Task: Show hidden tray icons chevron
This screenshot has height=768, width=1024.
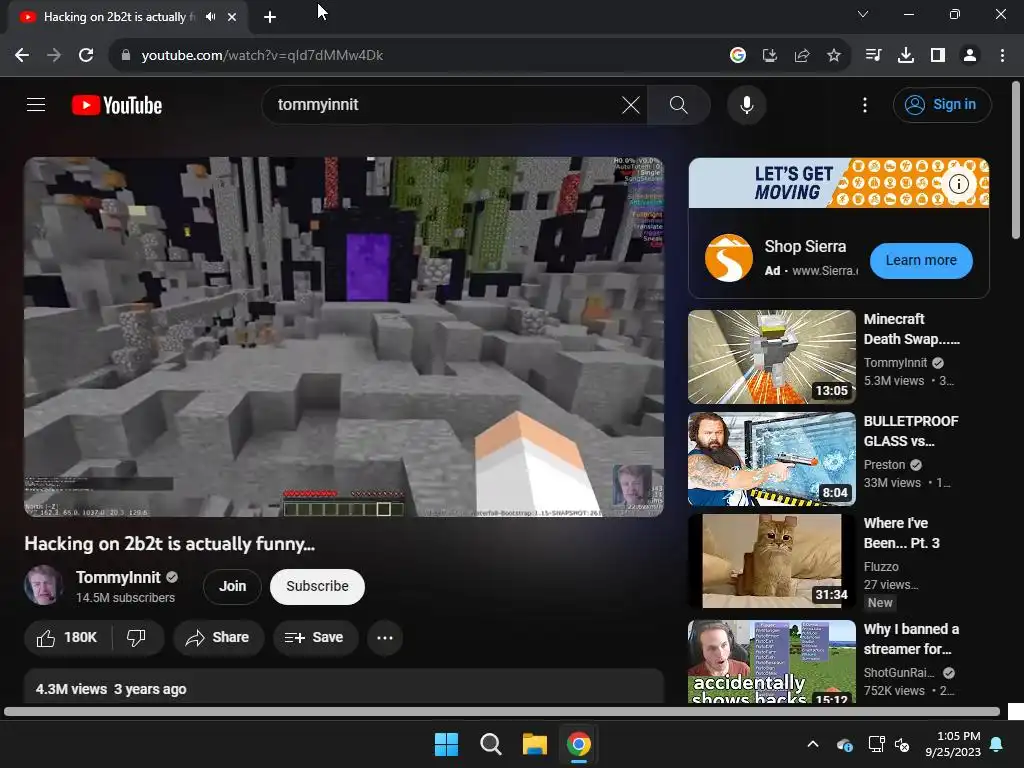Action: [x=813, y=744]
